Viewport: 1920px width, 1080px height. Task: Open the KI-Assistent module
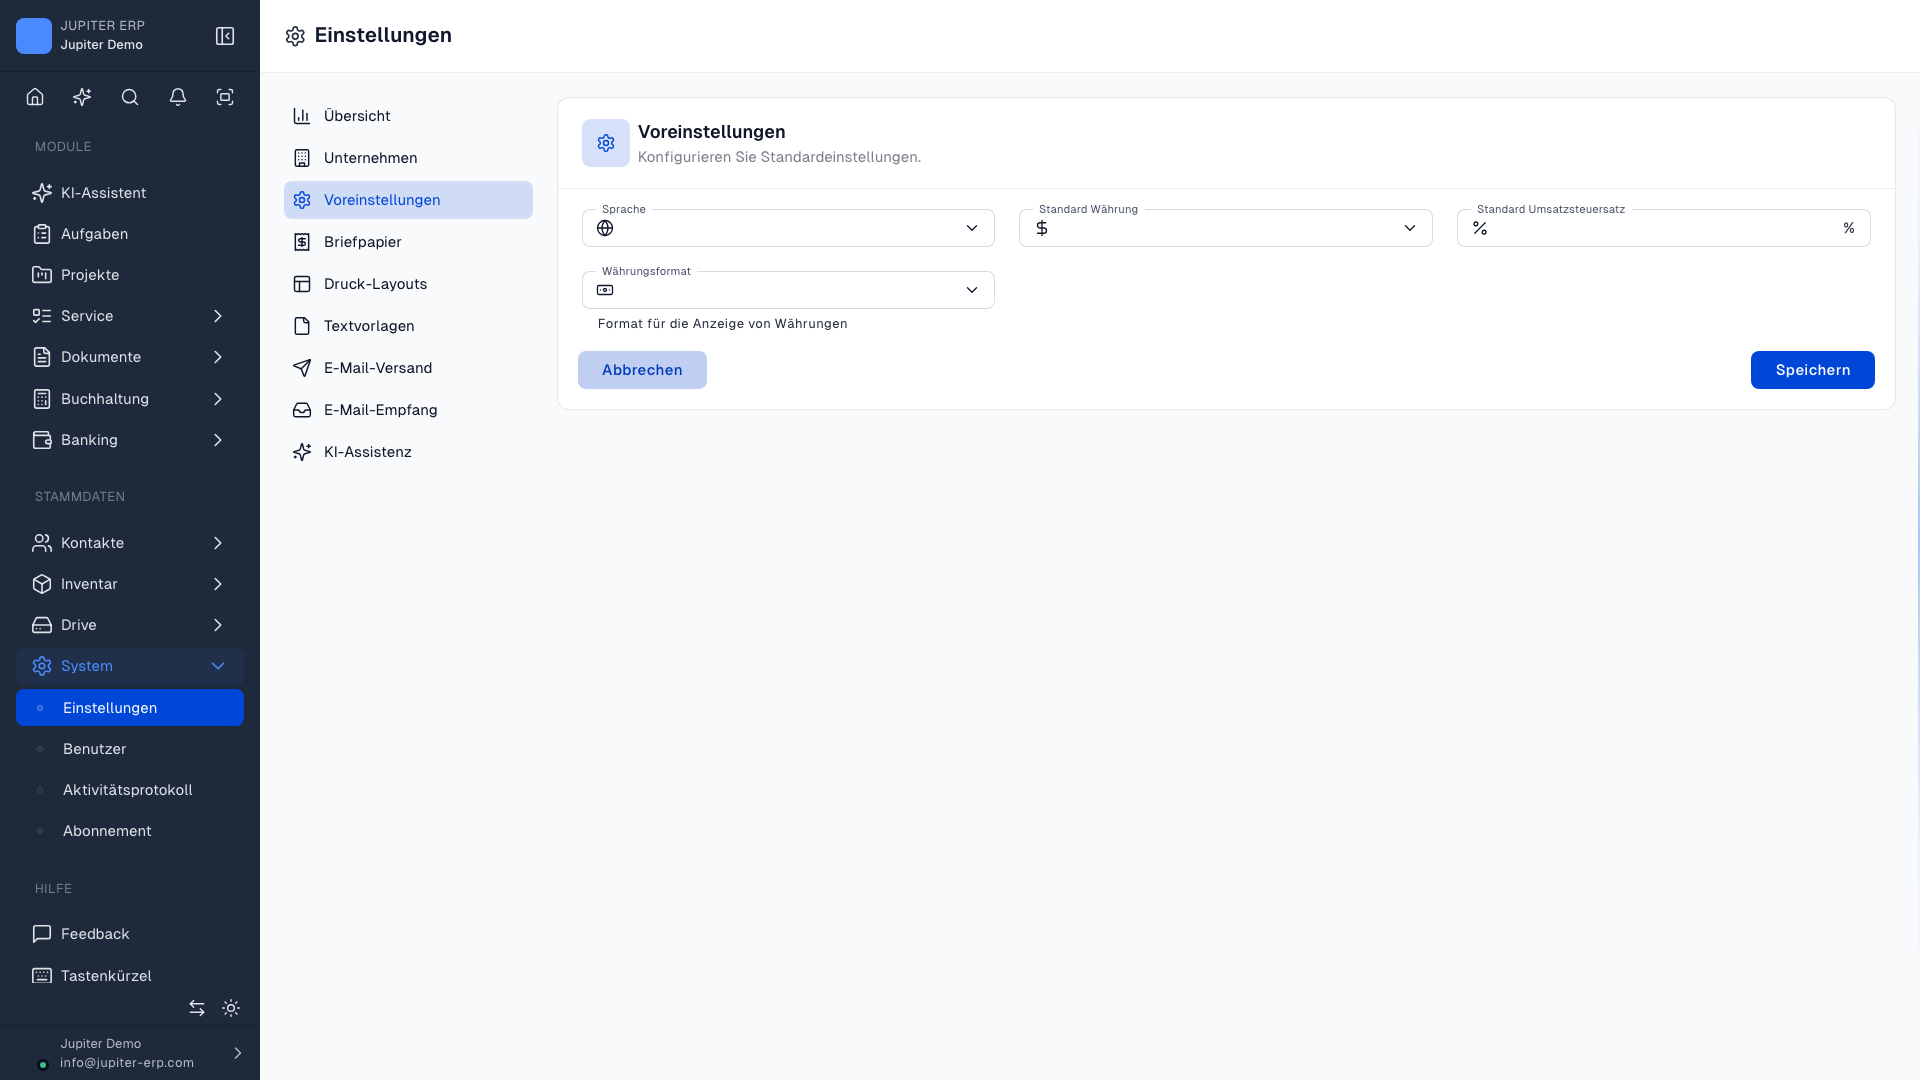130,193
